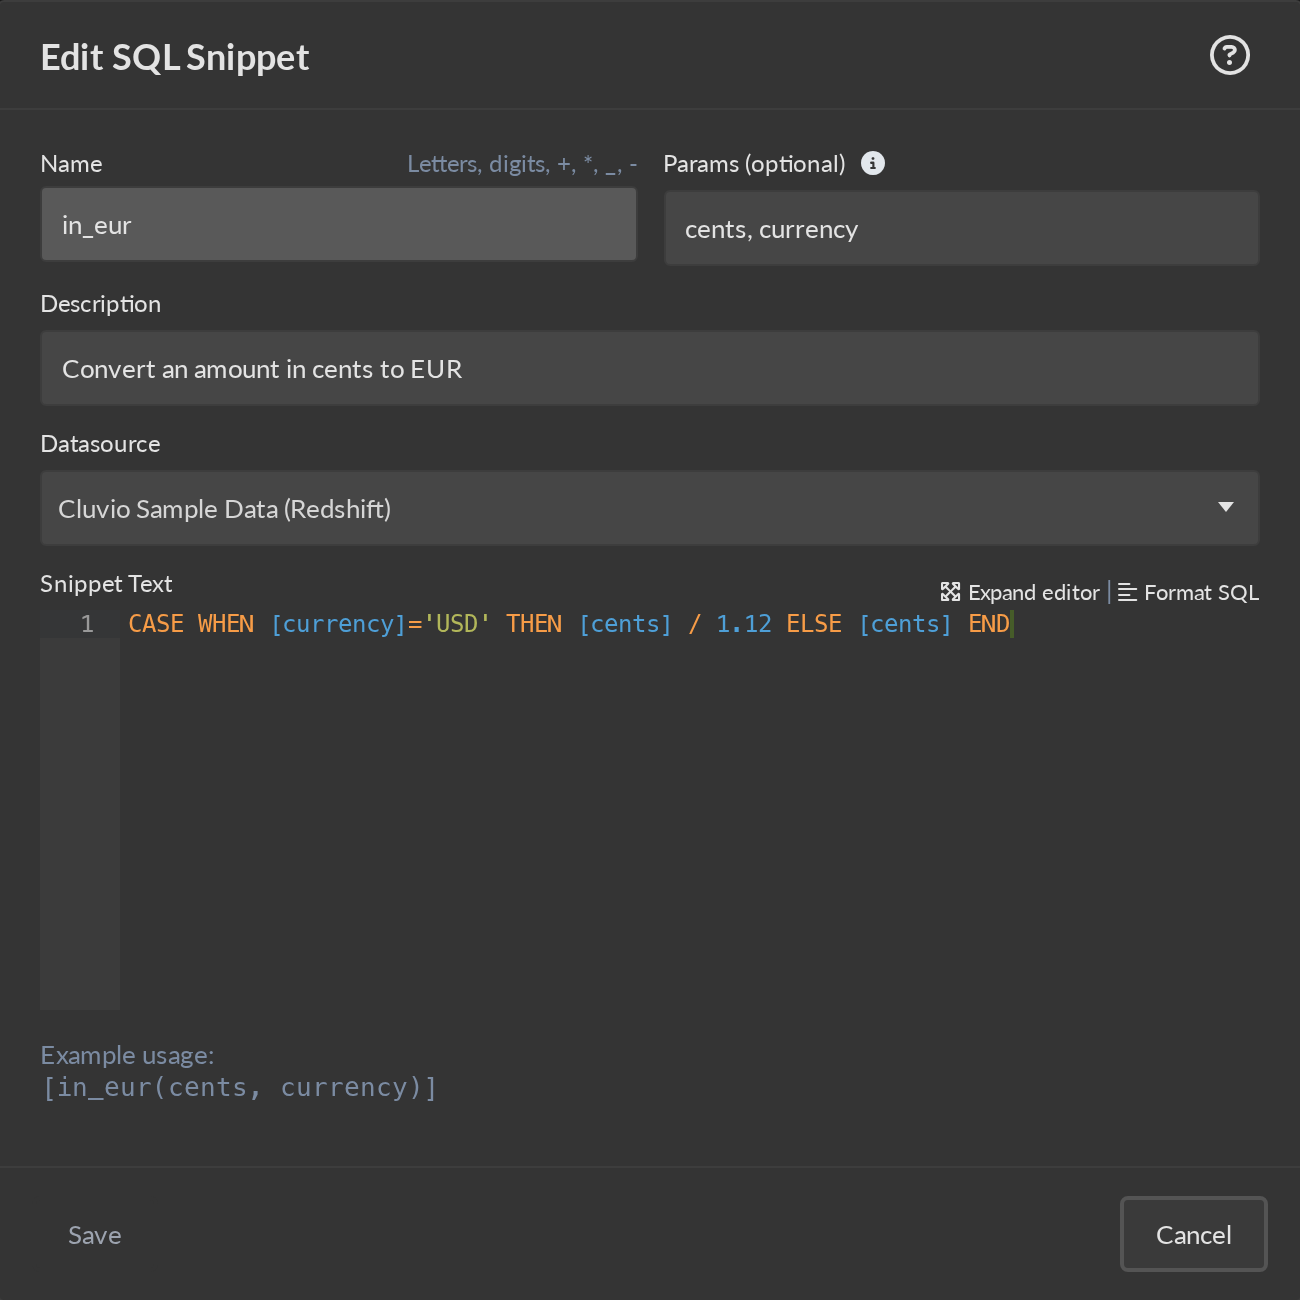The image size is (1300, 1300).
Task: Click the [currency] parameter in the snippet
Action: pyautogui.click(x=339, y=624)
